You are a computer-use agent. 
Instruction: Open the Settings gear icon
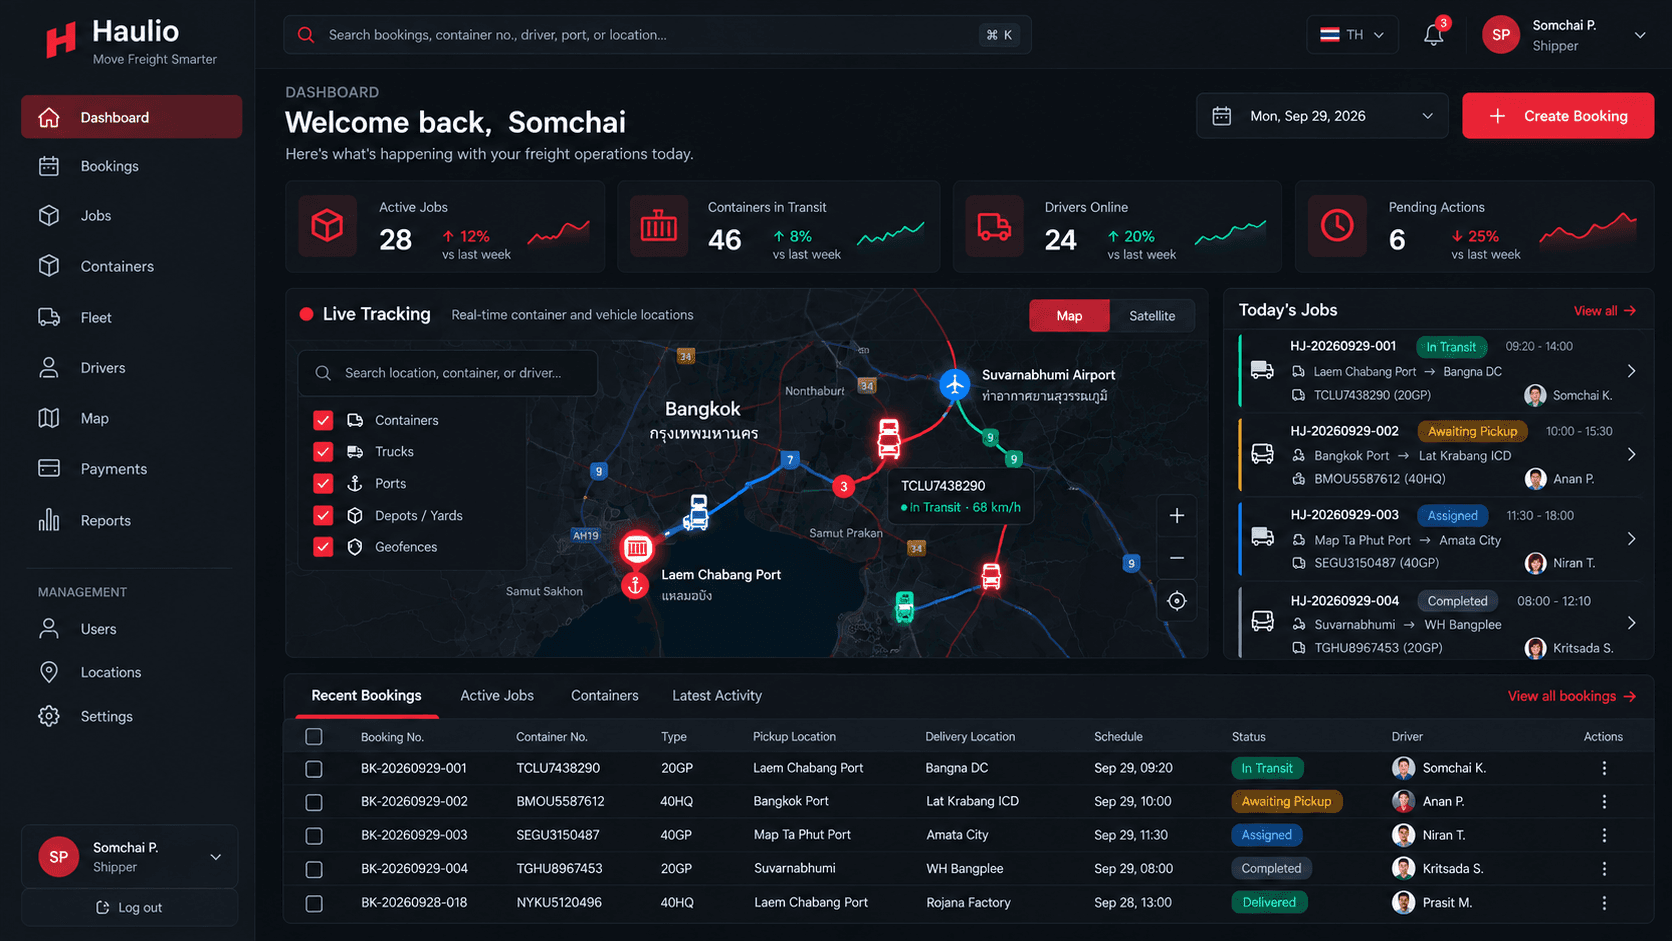(49, 716)
